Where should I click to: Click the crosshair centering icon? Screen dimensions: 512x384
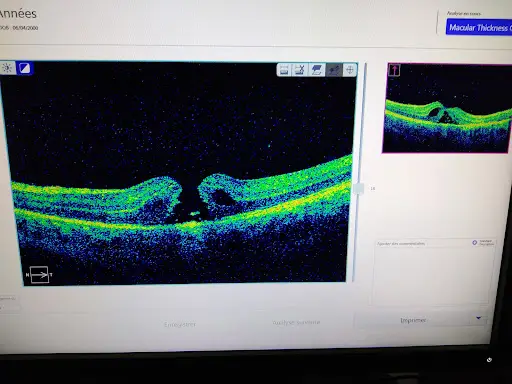350,70
